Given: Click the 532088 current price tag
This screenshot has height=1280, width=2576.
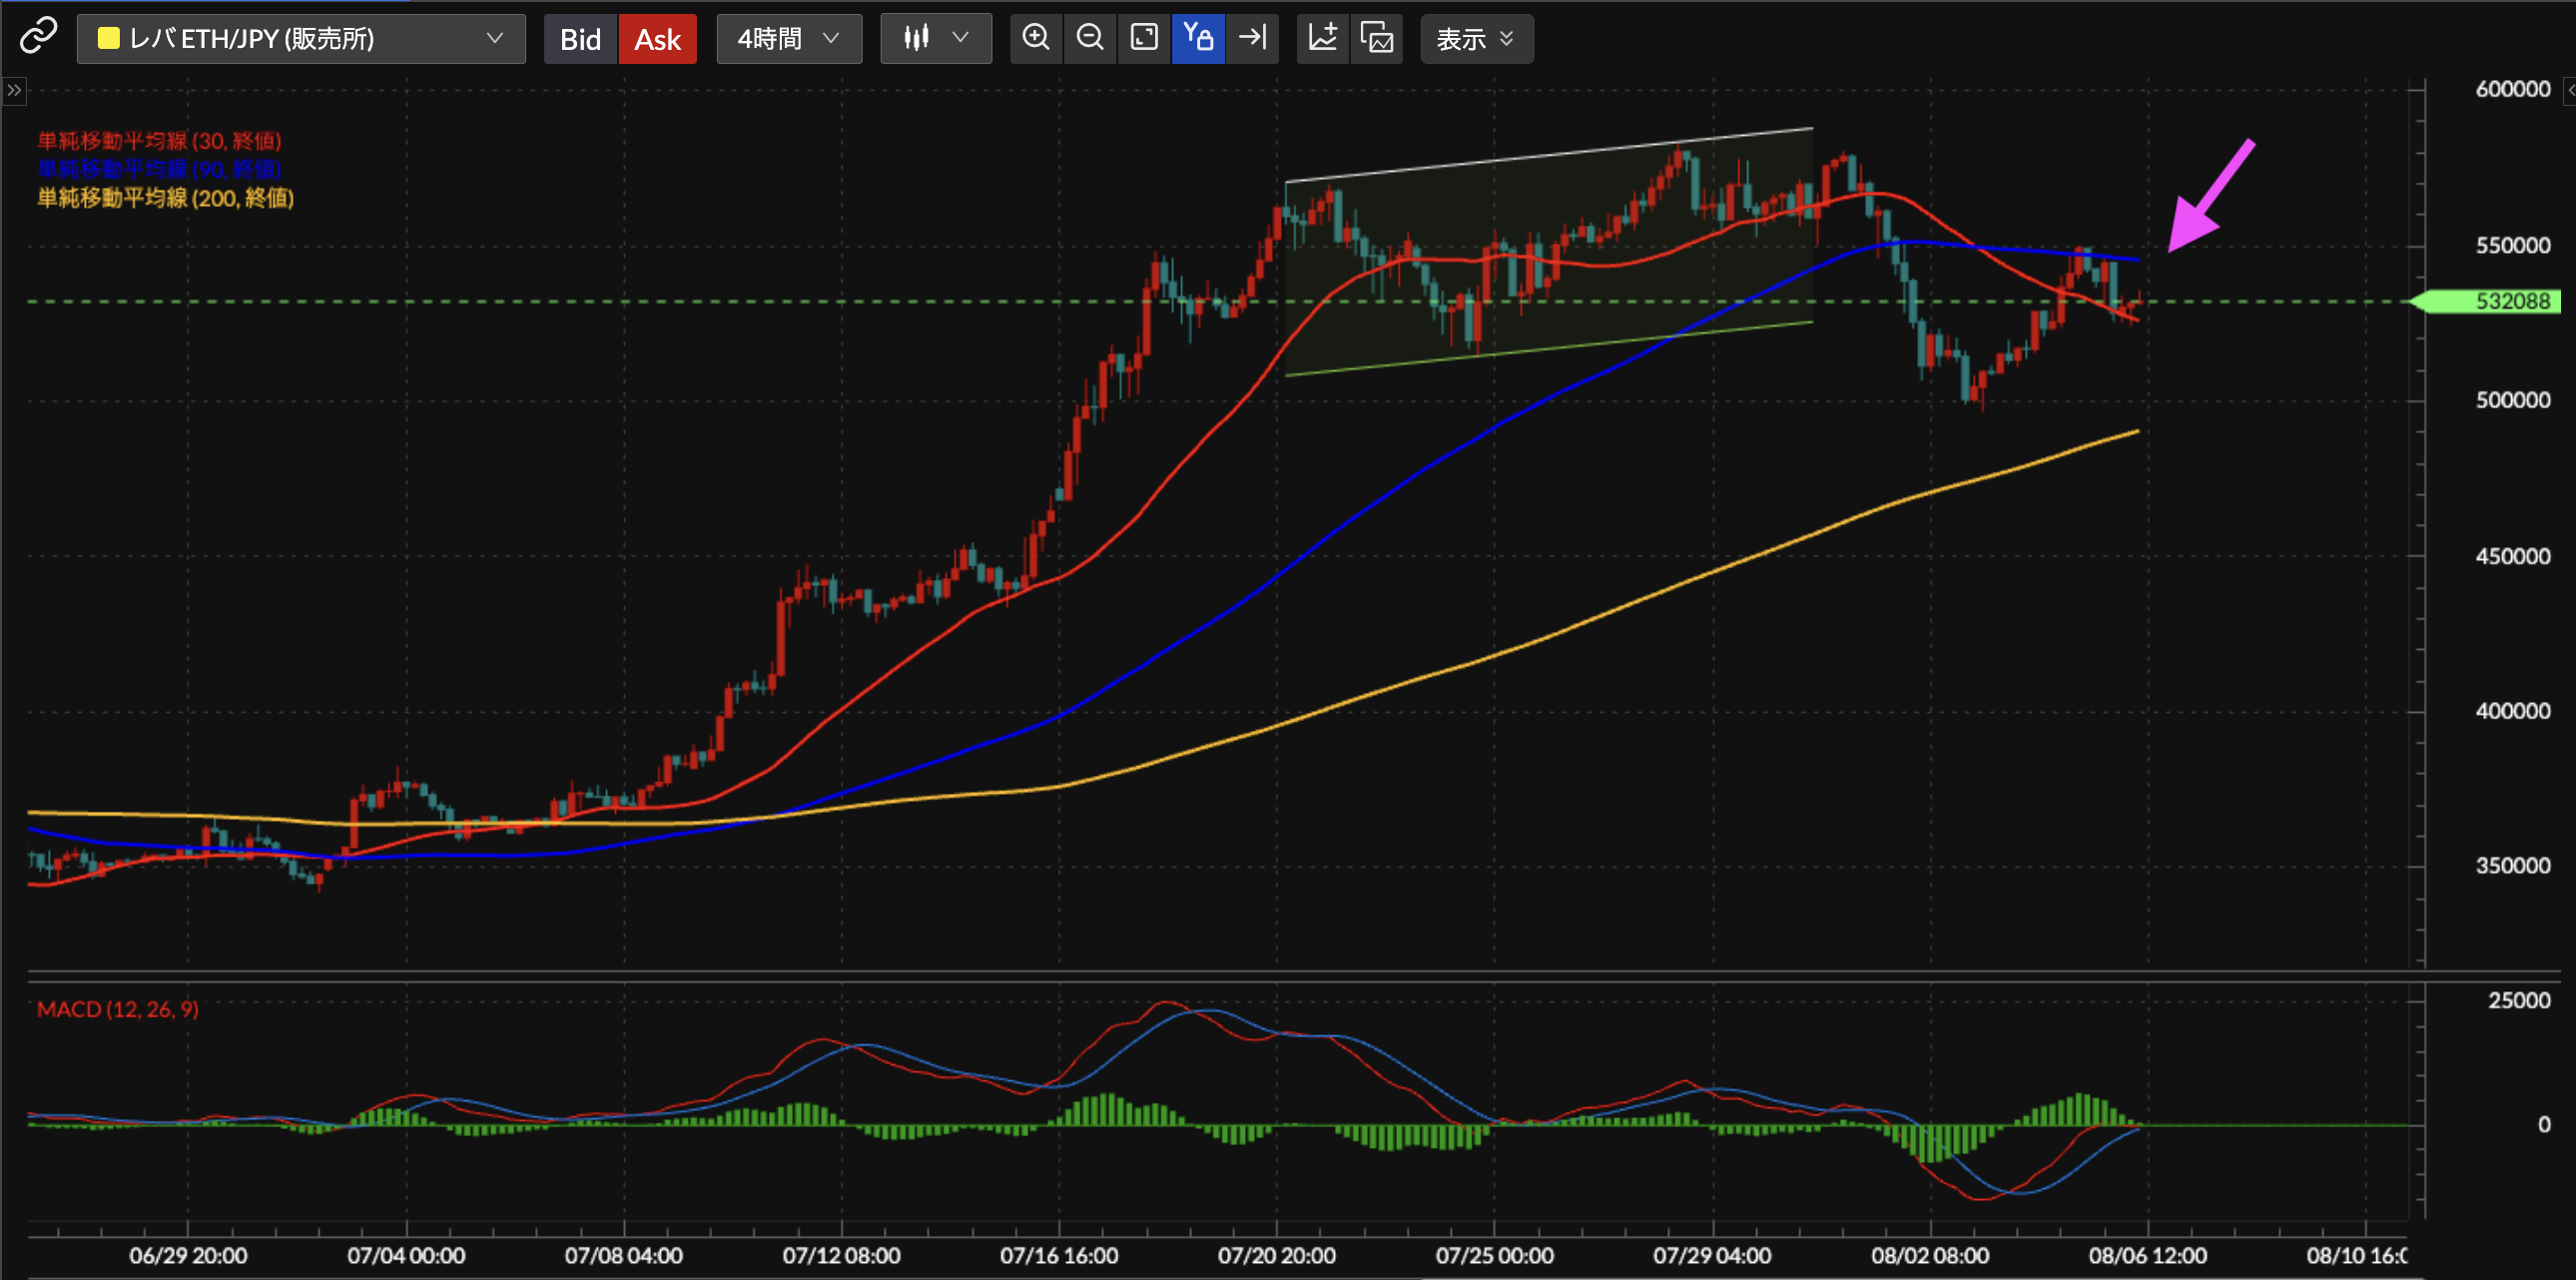Looking at the screenshot, I should click(x=2511, y=301).
